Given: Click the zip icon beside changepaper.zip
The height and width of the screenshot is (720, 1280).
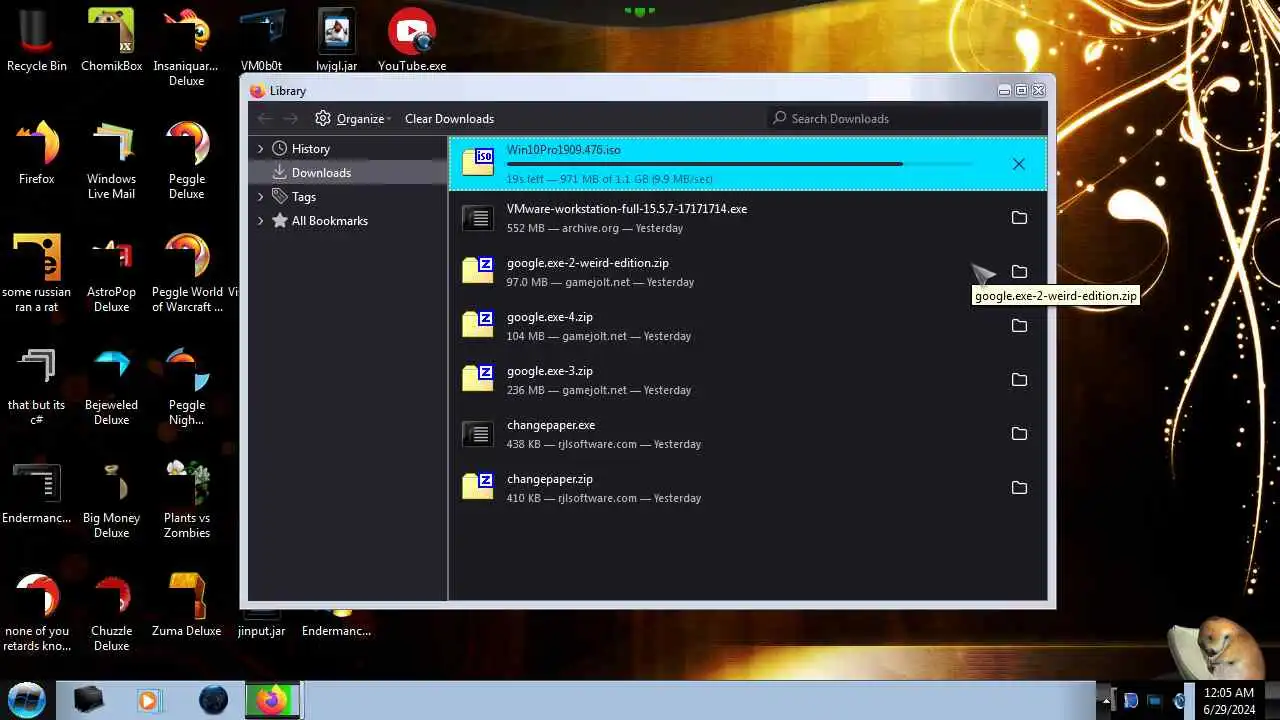Looking at the screenshot, I should 478,487.
